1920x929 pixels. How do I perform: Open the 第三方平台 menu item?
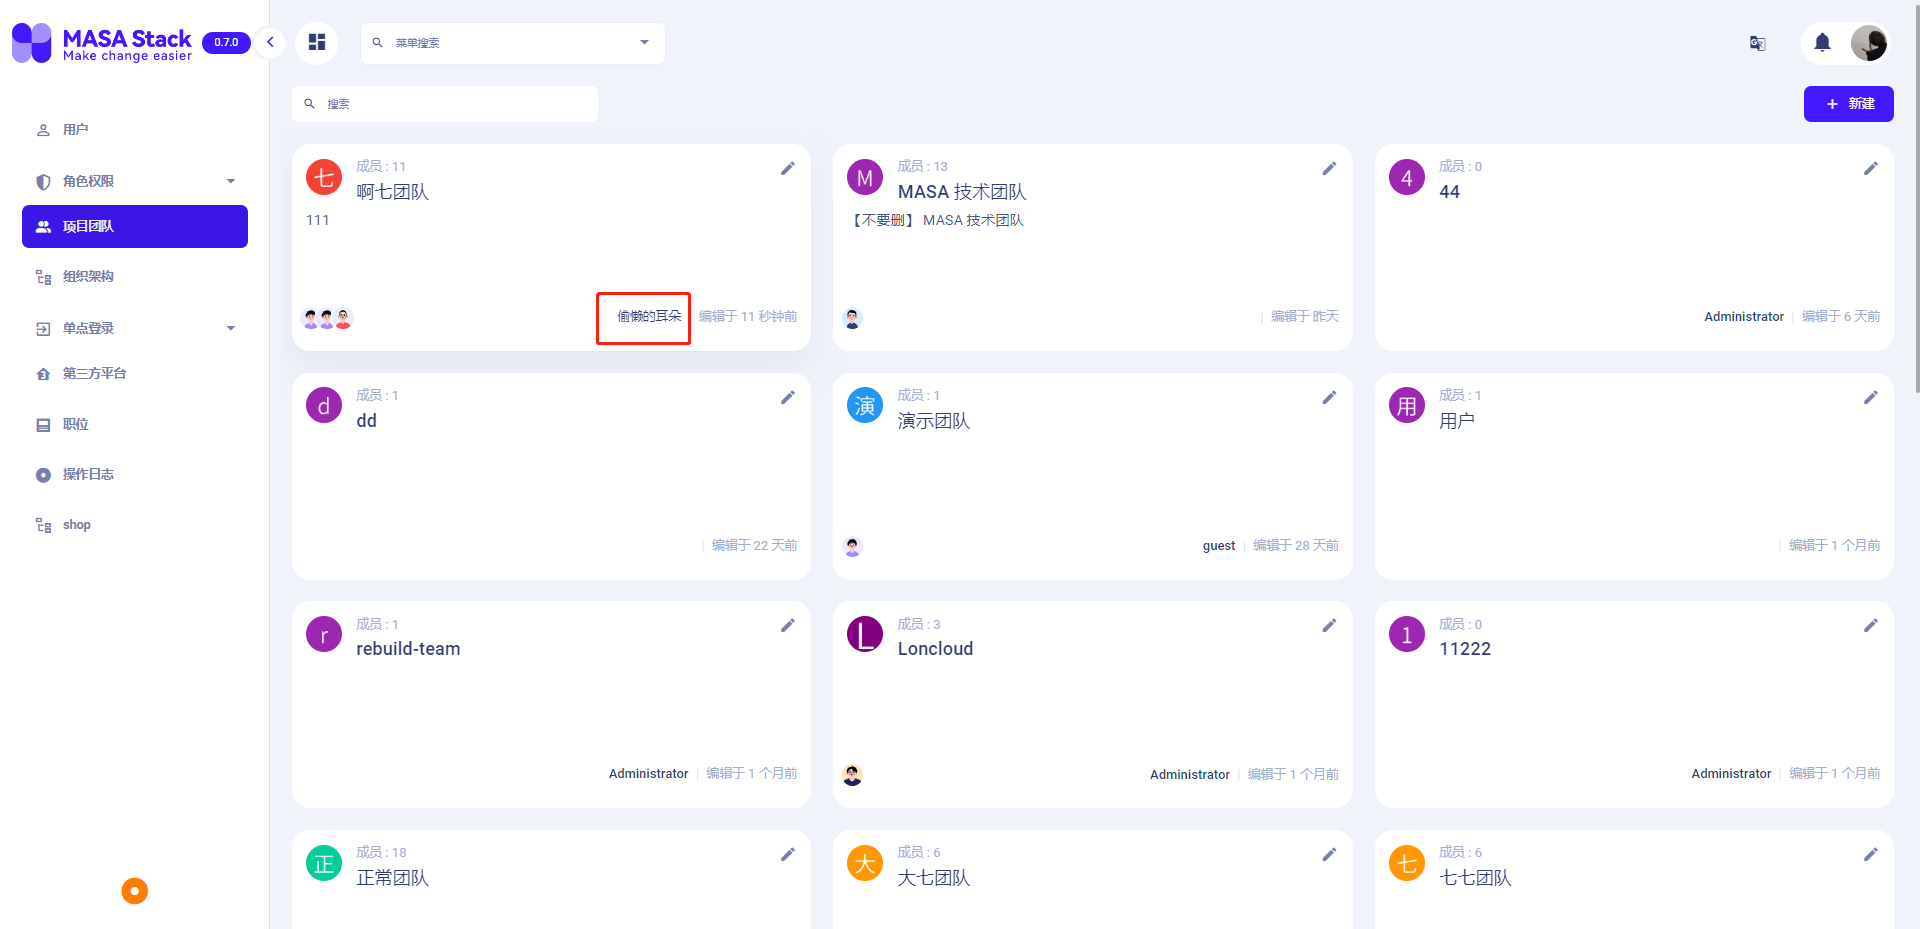135,373
